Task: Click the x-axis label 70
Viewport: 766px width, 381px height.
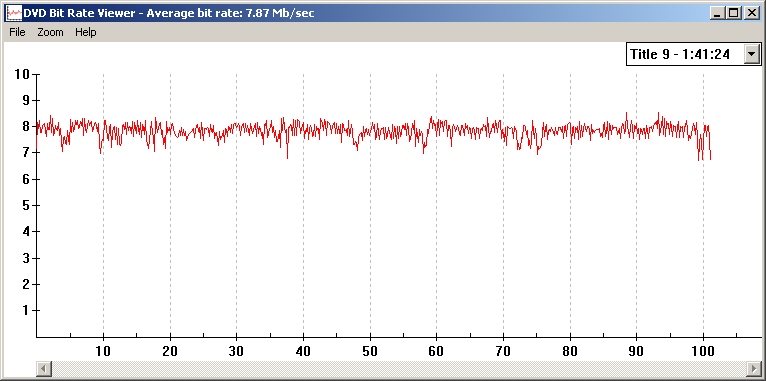Action: point(503,351)
